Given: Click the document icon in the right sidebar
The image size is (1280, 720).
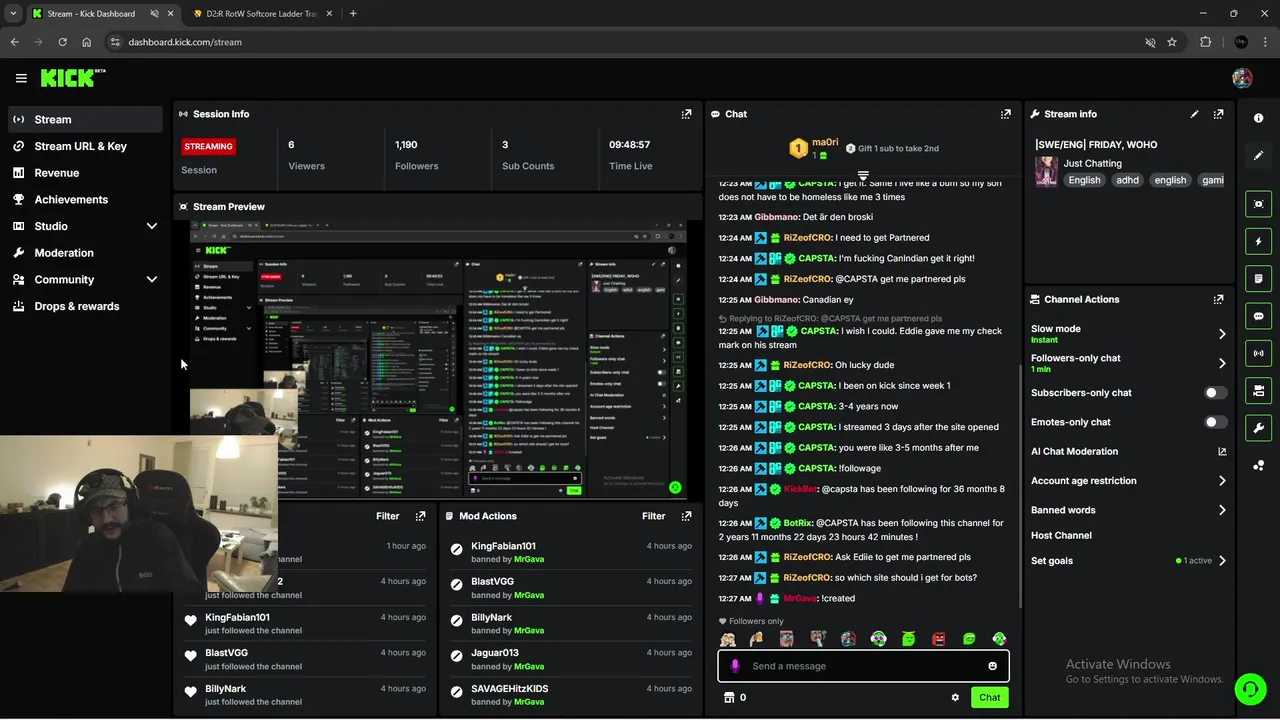Looking at the screenshot, I should click(x=1258, y=278).
